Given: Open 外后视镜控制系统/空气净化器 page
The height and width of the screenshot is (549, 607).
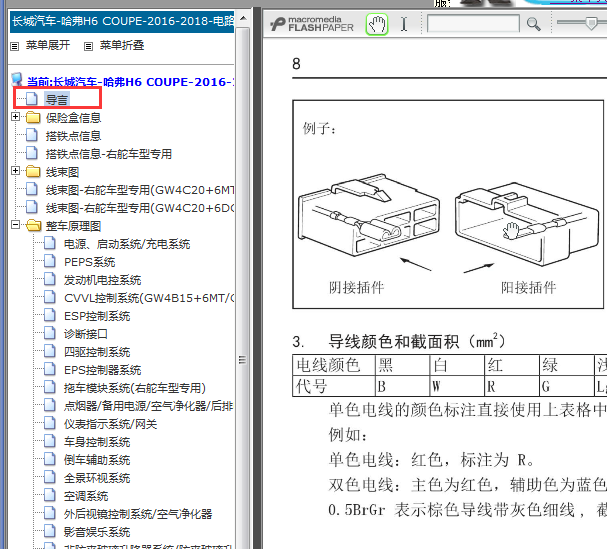Looking at the screenshot, I should (x=138, y=514).
